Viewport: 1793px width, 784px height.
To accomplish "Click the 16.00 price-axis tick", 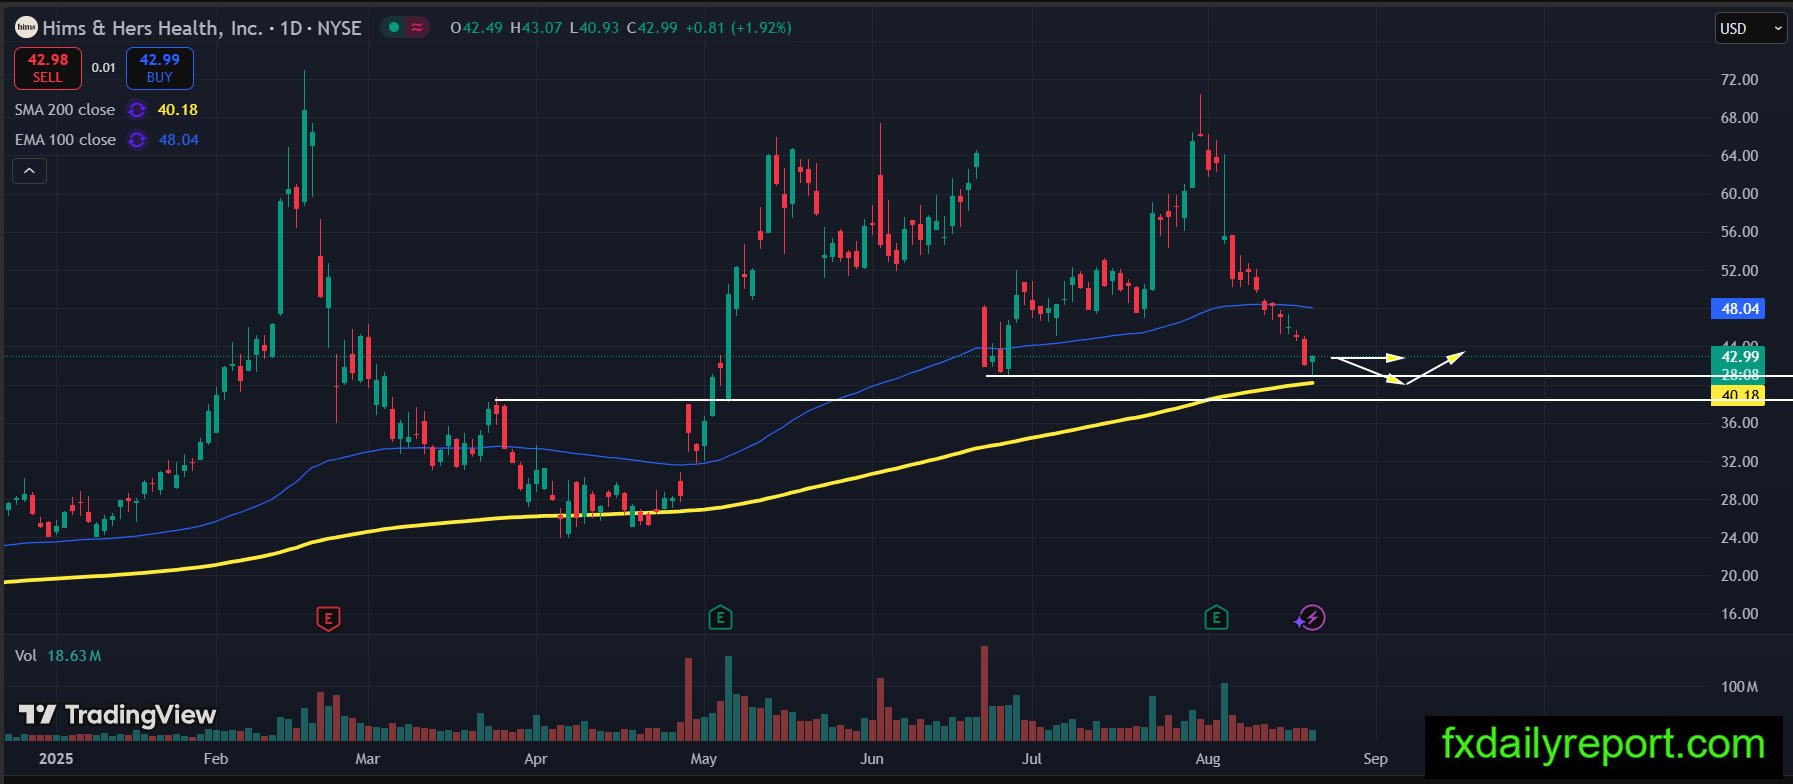I will point(1739,614).
